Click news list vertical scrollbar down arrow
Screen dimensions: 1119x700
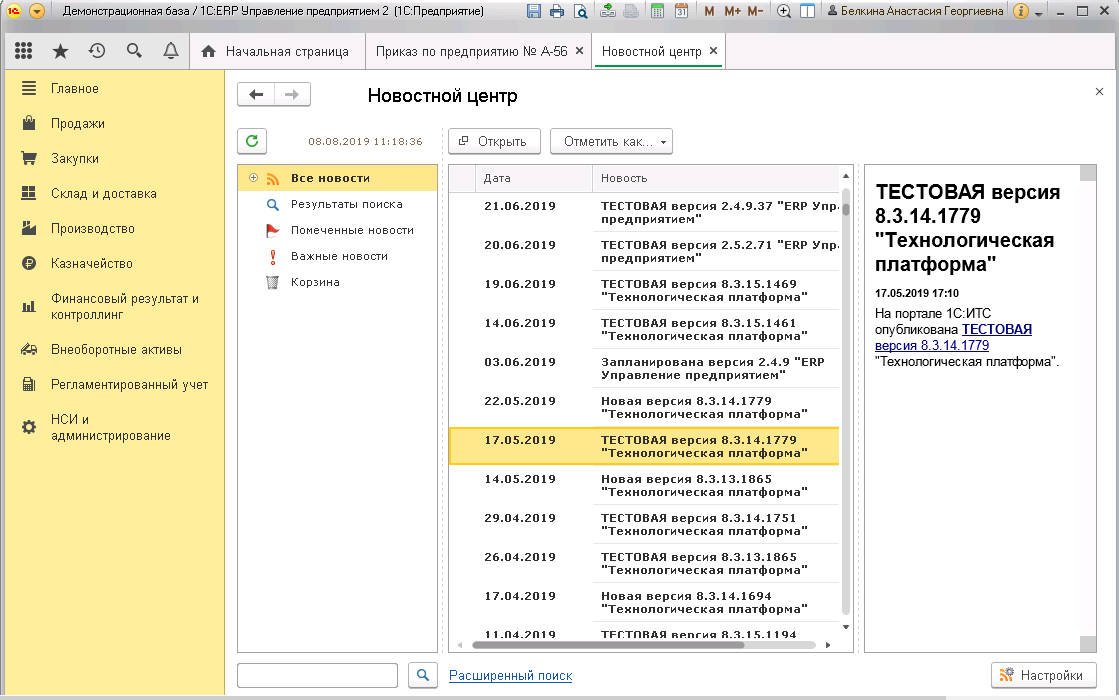[846, 627]
